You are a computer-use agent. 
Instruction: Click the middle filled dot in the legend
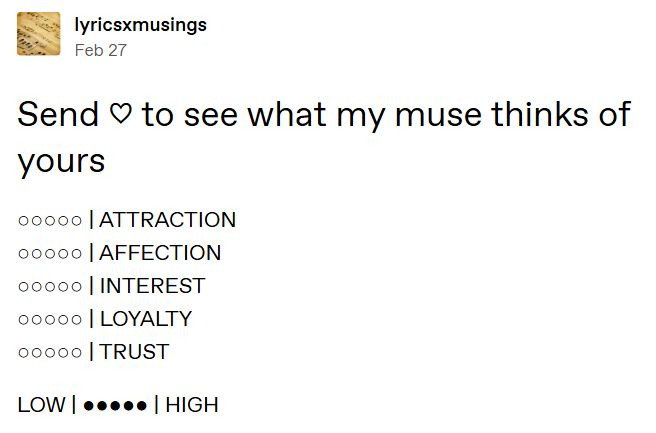coord(115,406)
